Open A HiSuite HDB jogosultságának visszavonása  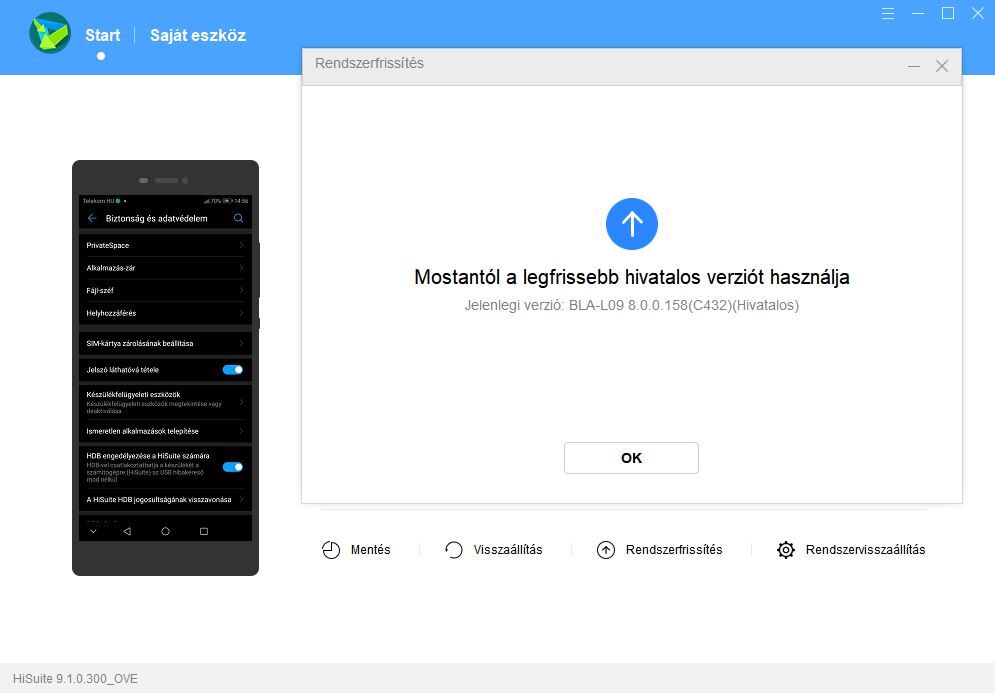(165, 499)
